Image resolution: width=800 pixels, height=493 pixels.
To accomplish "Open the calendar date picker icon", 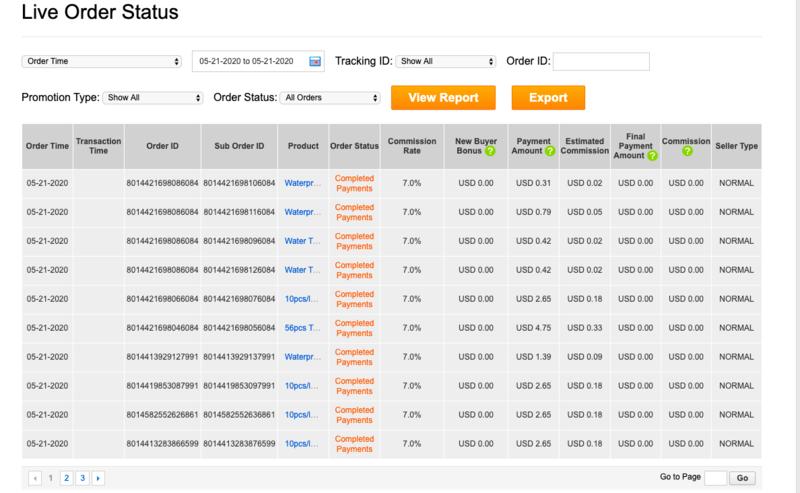I will pos(315,61).
